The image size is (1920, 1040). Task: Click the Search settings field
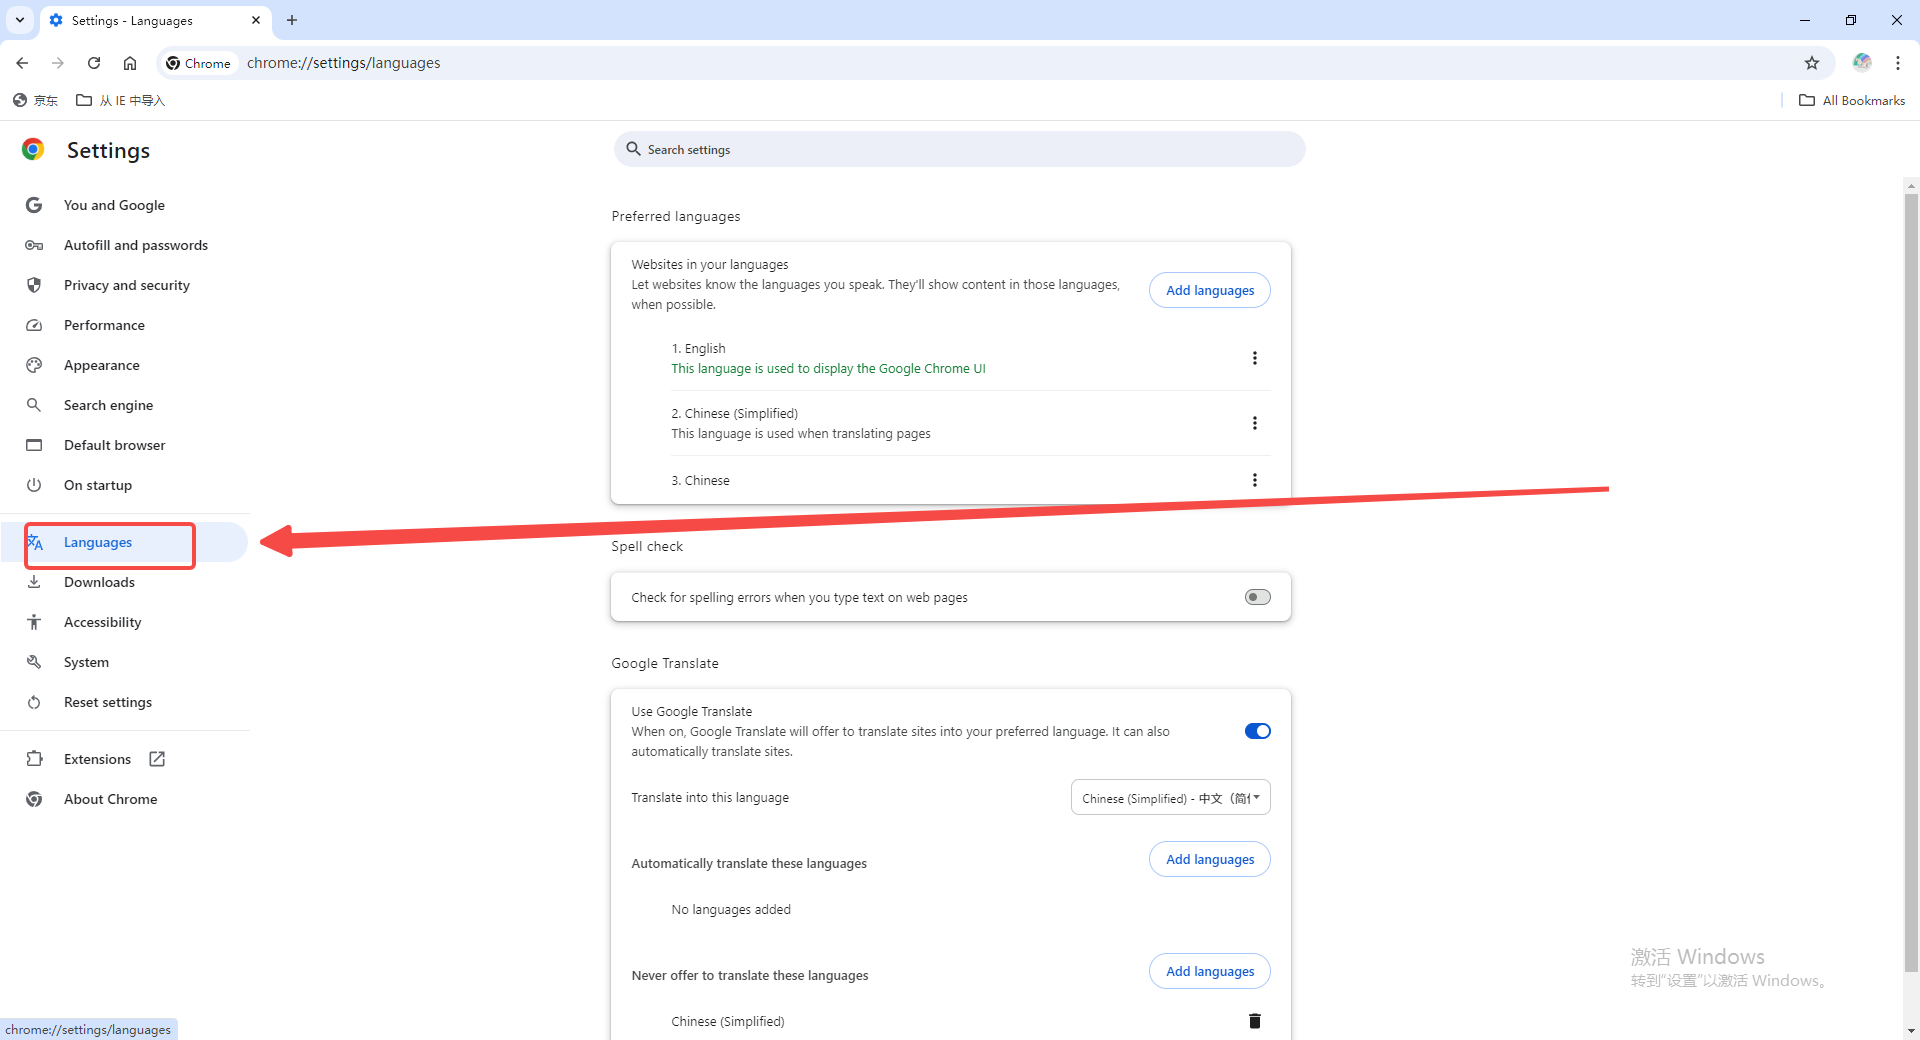tap(959, 149)
